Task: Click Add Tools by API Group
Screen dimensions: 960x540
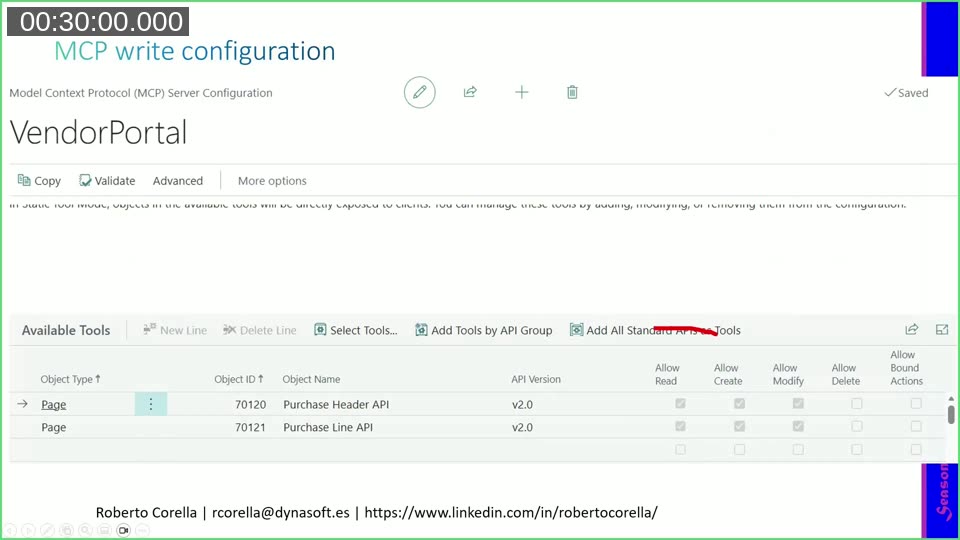Action: click(x=484, y=330)
